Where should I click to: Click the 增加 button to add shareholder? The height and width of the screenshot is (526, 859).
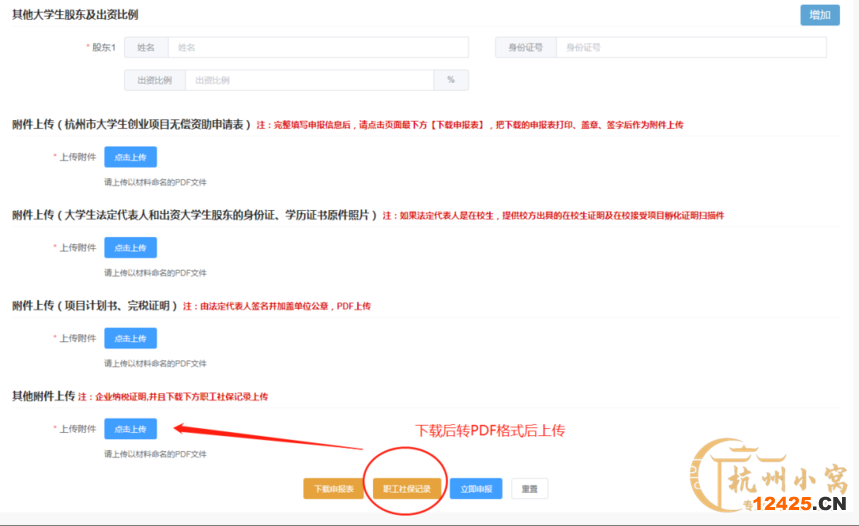pos(819,15)
